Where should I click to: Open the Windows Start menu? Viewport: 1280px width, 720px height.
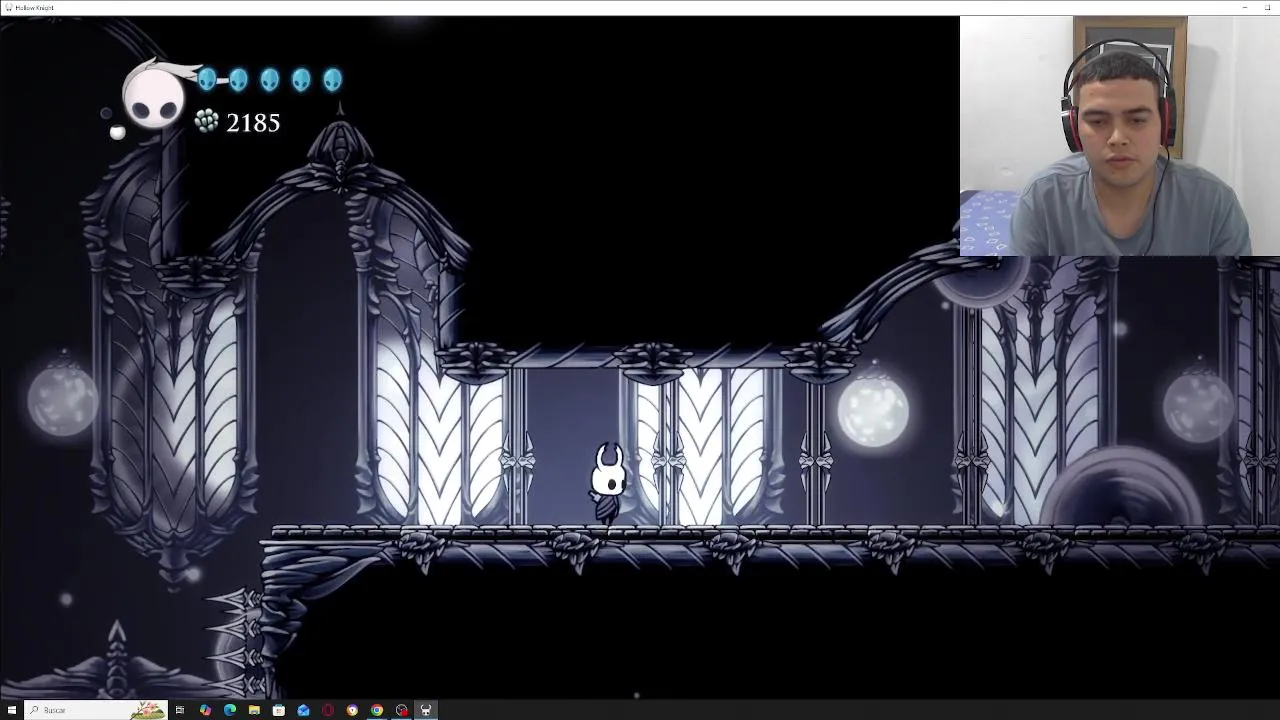(x=12, y=710)
